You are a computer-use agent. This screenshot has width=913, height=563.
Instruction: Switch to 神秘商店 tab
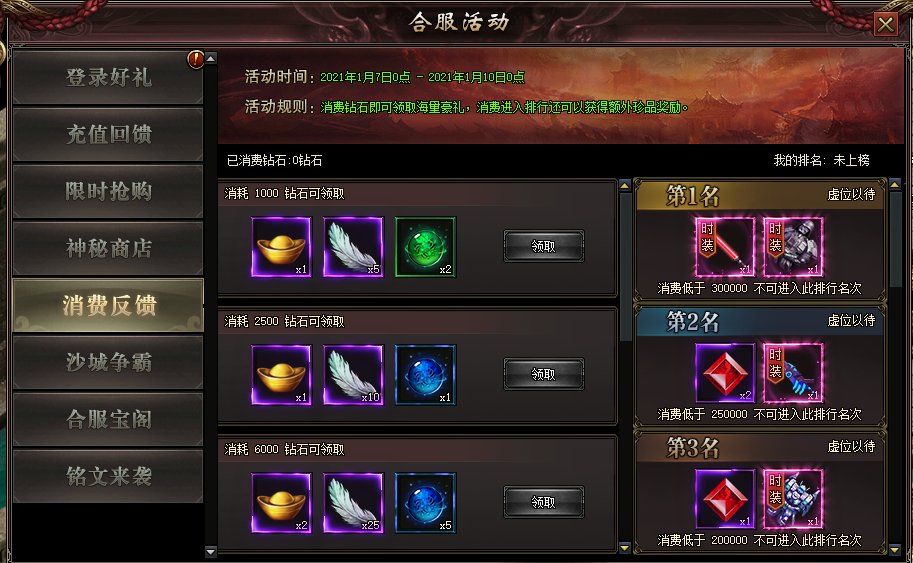tap(108, 249)
